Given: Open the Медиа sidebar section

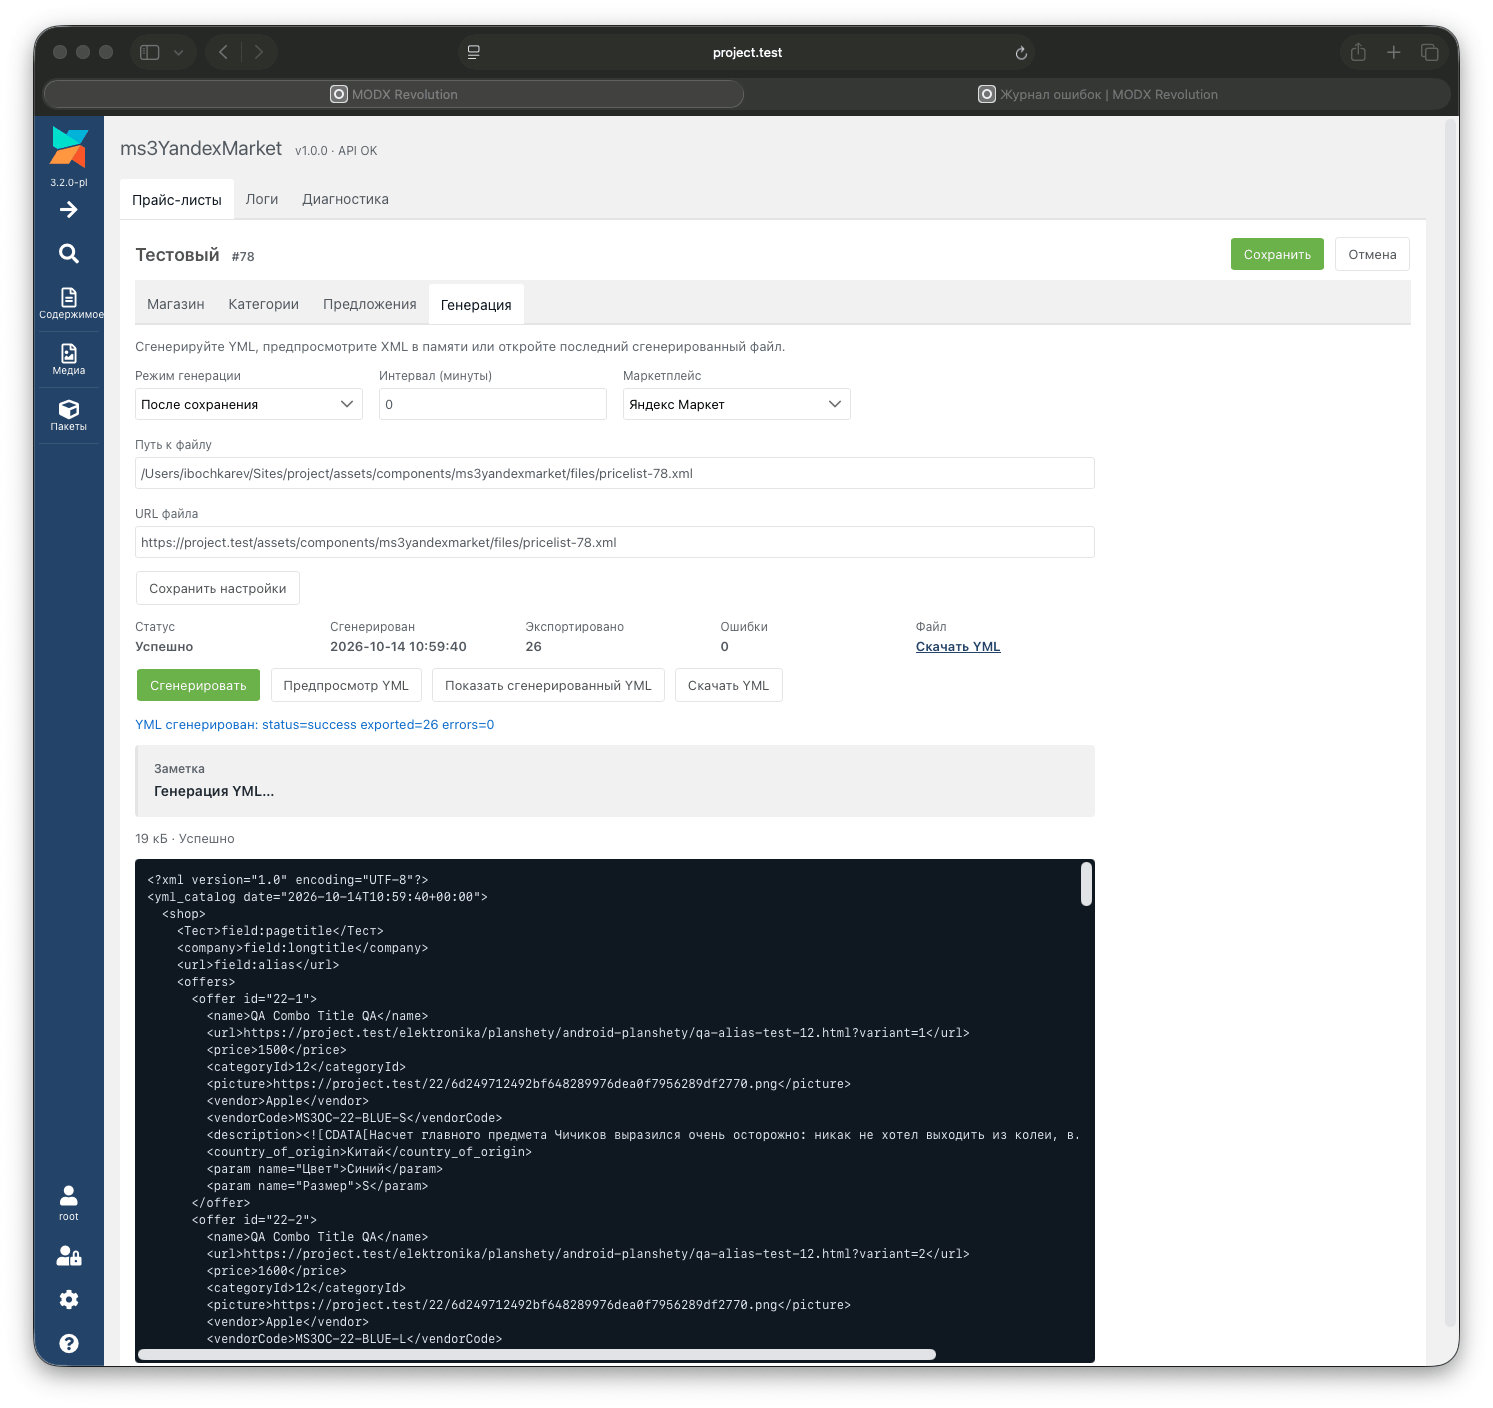Looking at the screenshot, I should pos(69,359).
